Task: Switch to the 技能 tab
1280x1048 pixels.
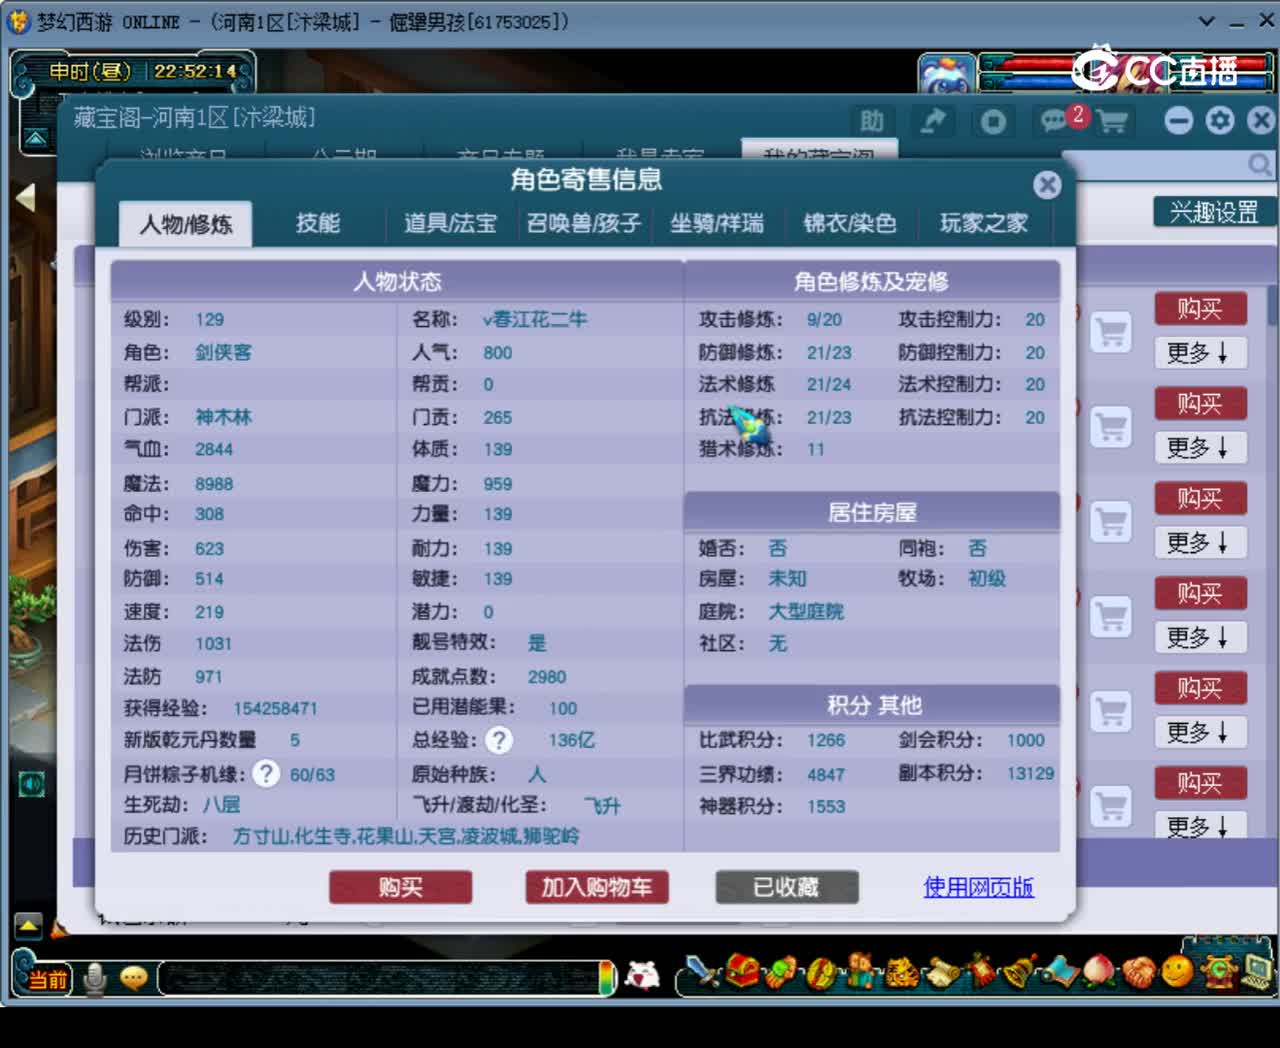Action: [x=318, y=223]
